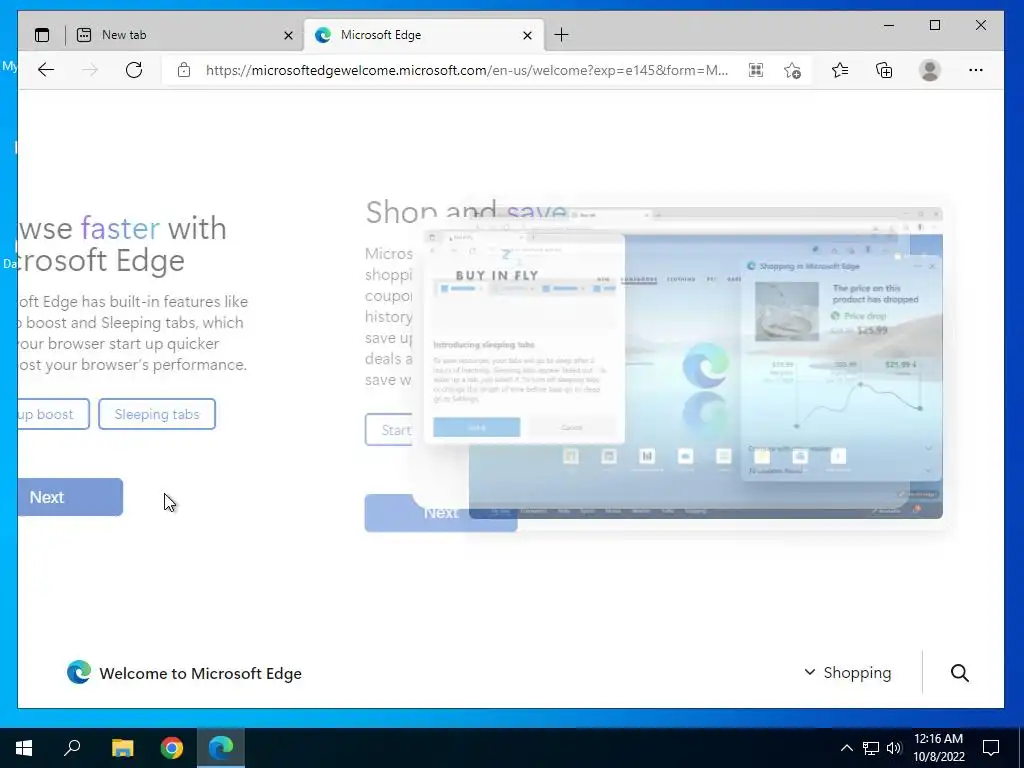Select the Microsoft Edge tab

point(424,35)
